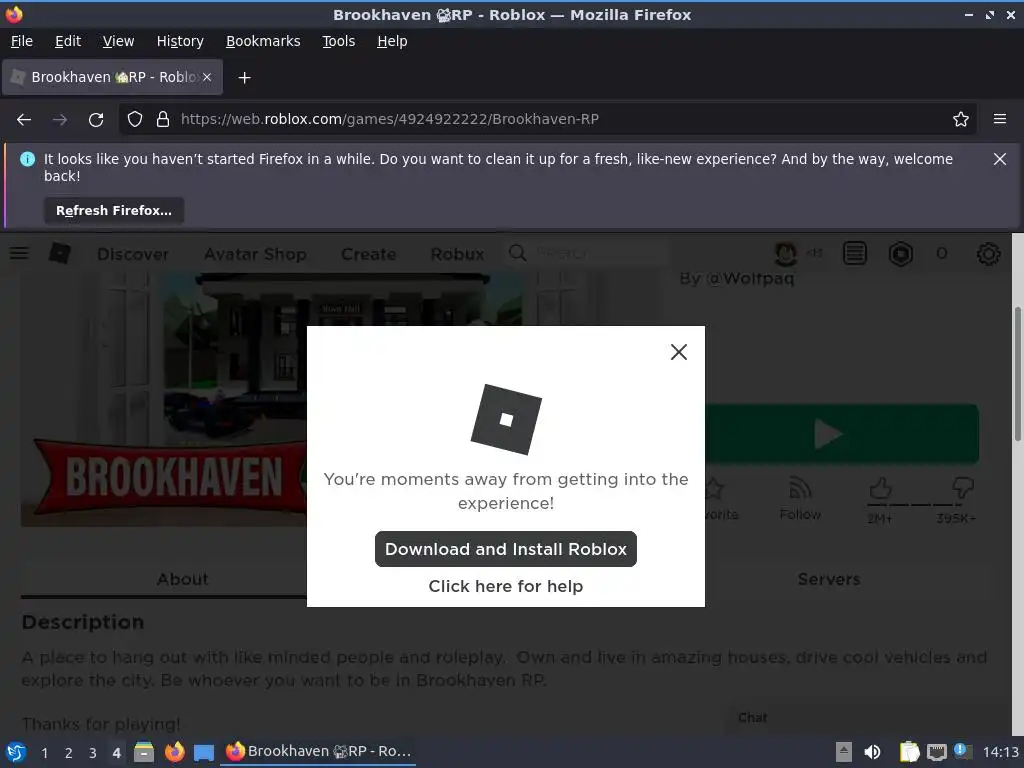Open the Click here for help link
This screenshot has height=768, width=1024.
pos(505,586)
